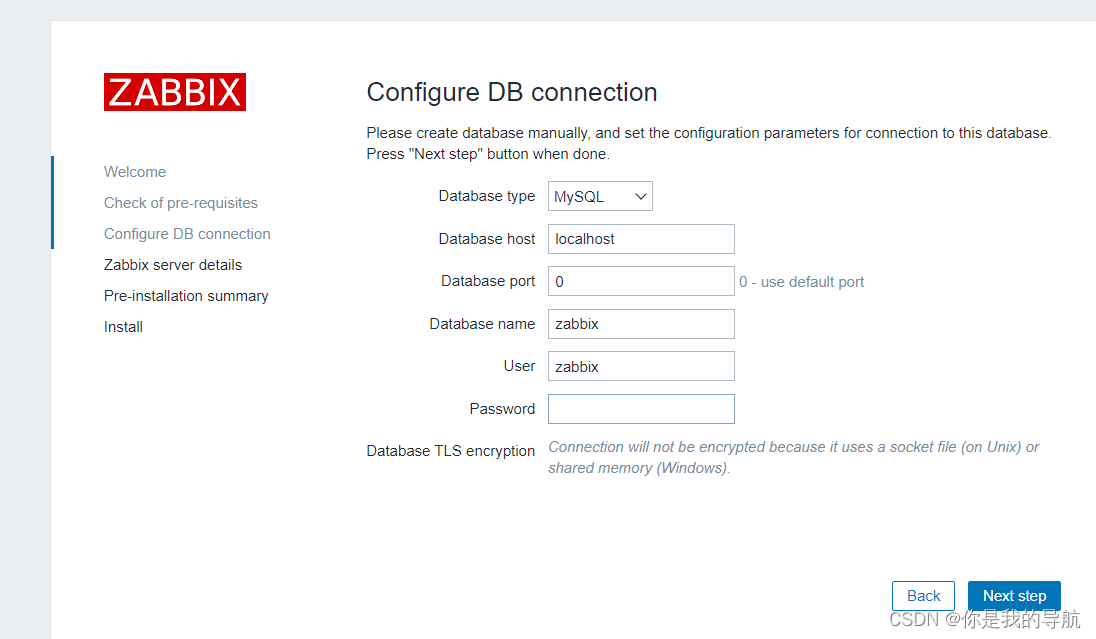Click inside the Database host field

641,238
